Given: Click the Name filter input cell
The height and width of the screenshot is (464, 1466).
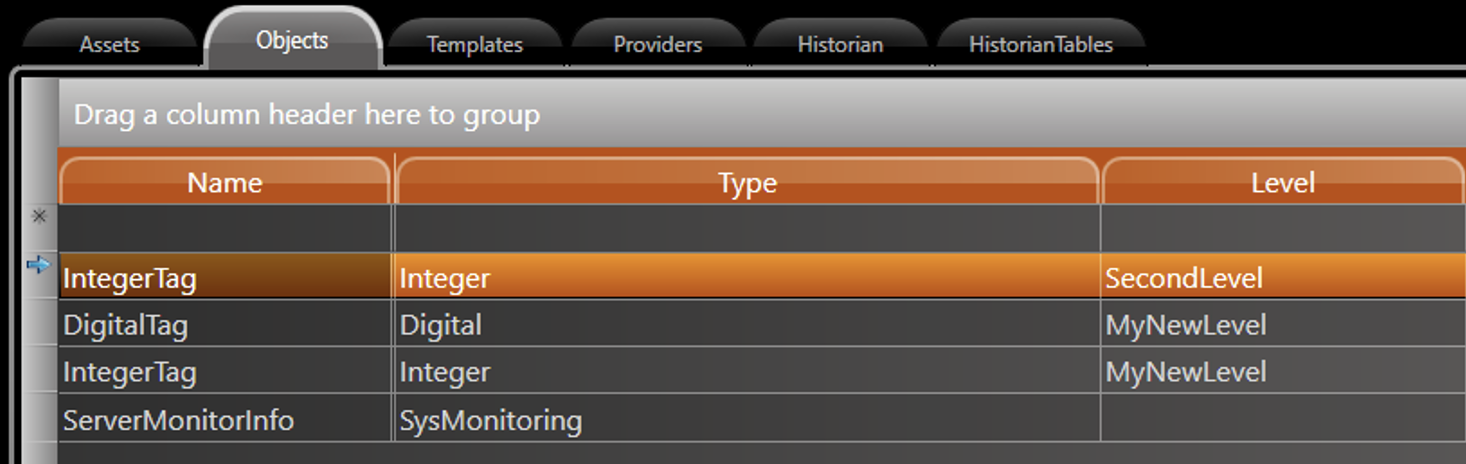Looking at the screenshot, I should tap(225, 228).
